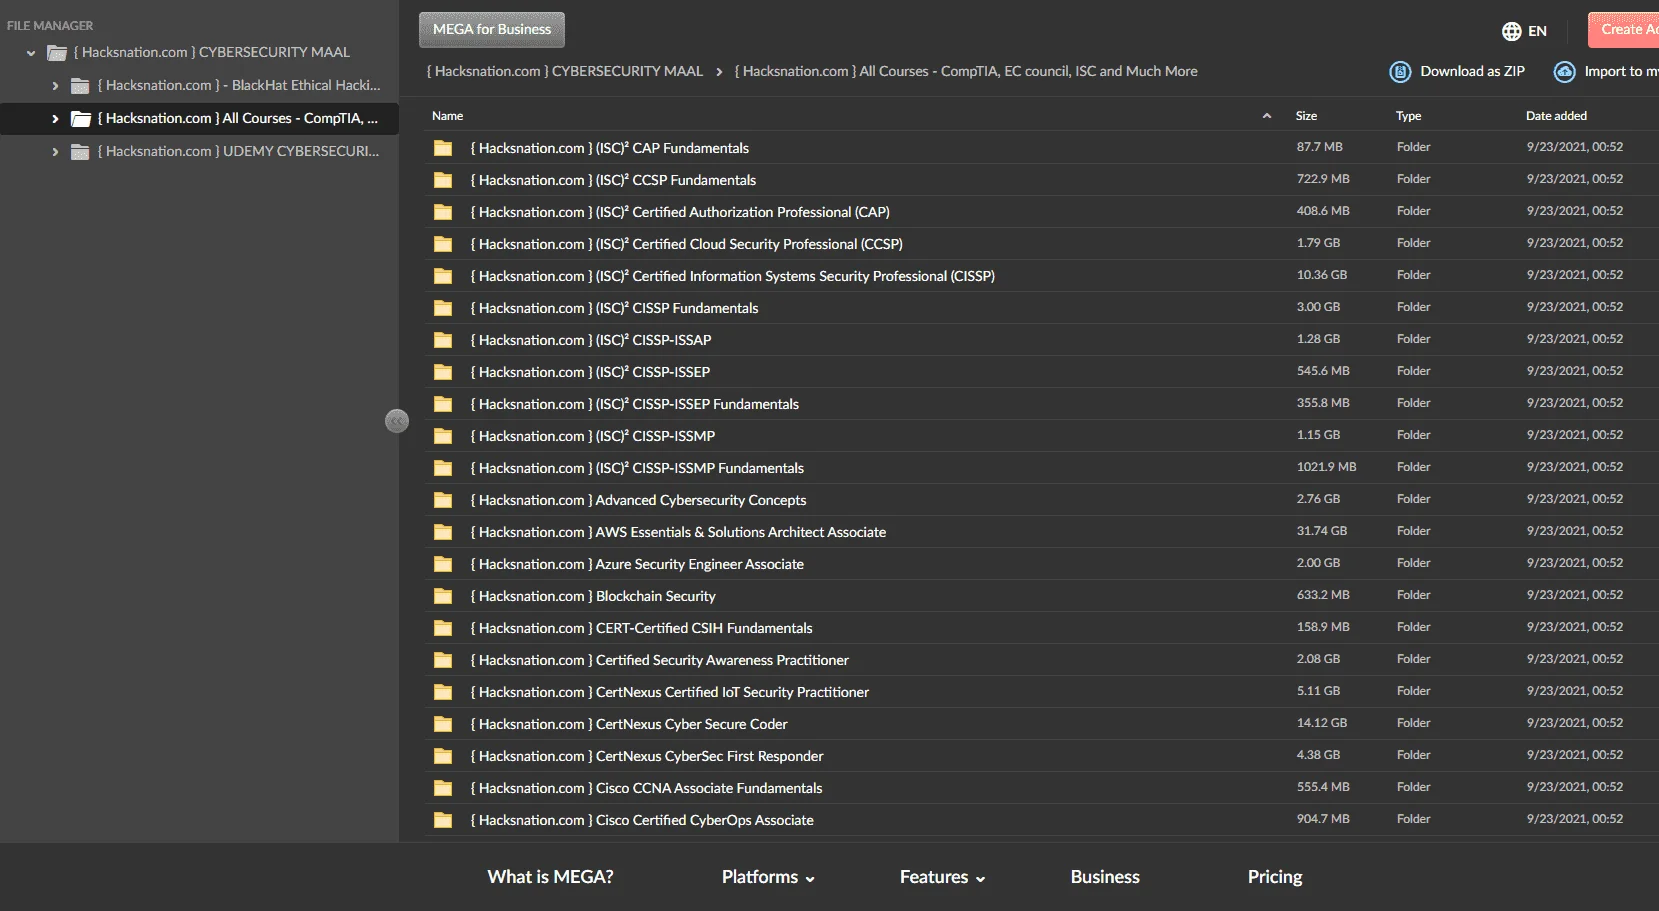Image resolution: width=1659 pixels, height=911 pixels.
Task: Select the CertNexus CyberSec First Responder row
Action: 1039,756
